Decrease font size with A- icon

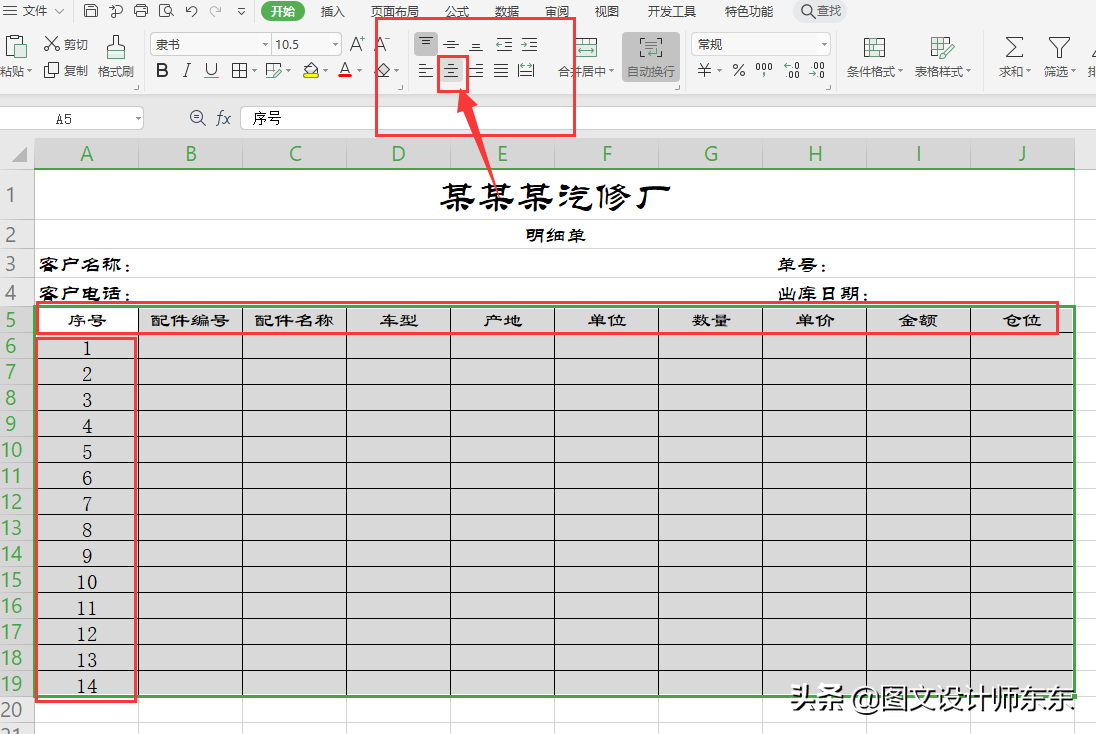pos(382,44)
